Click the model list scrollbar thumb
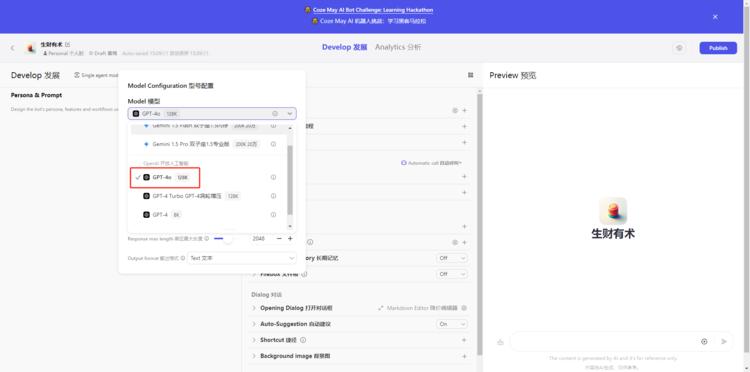Viewport: 750px width, 372px height. pos(290,179)
